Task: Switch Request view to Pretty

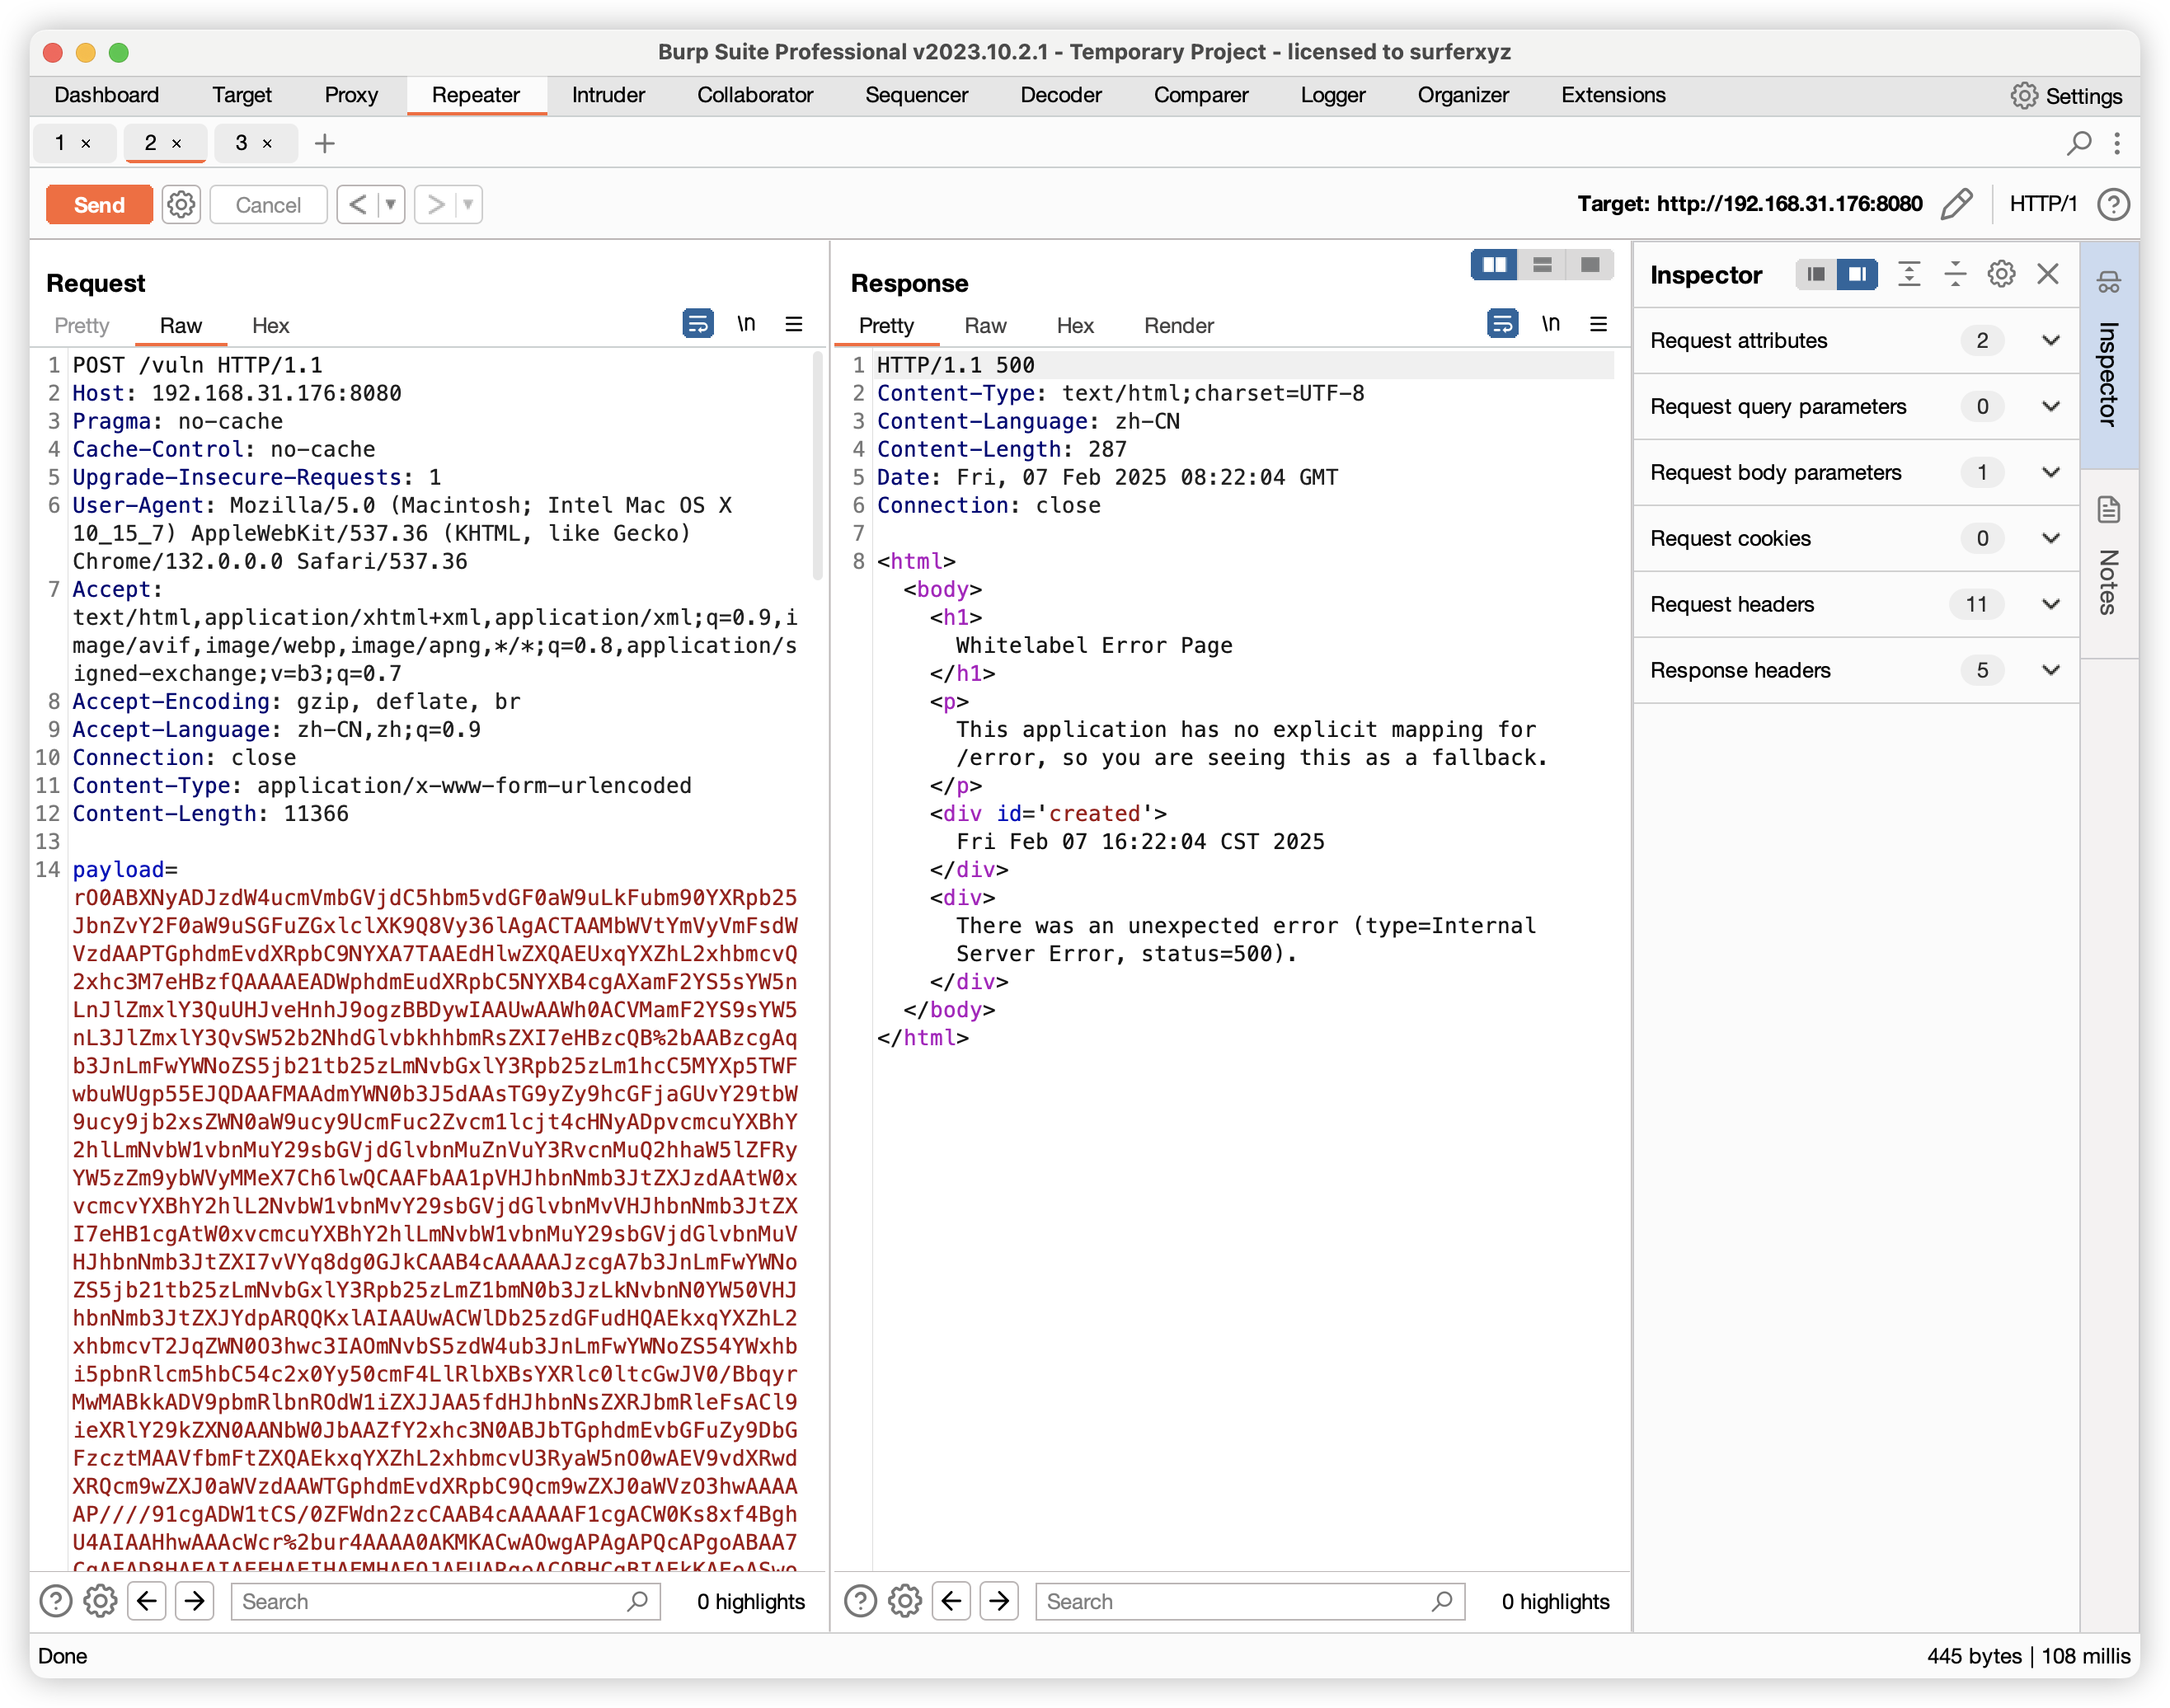Action: coord(82,326)
